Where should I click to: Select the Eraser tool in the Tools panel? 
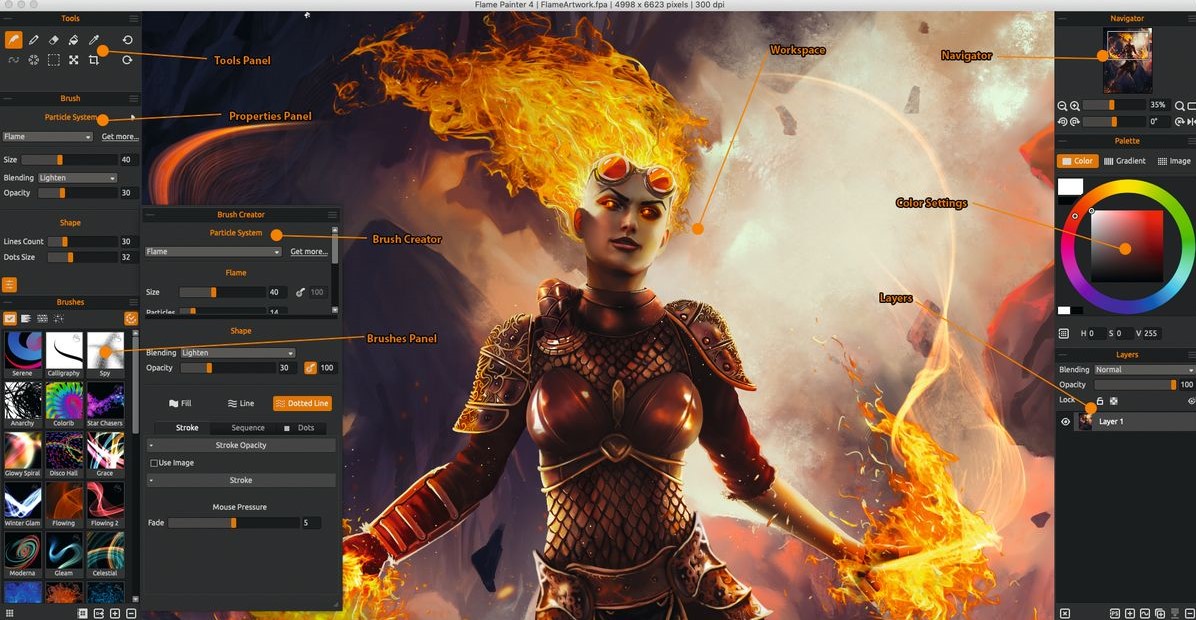click(x=52, y=39)
